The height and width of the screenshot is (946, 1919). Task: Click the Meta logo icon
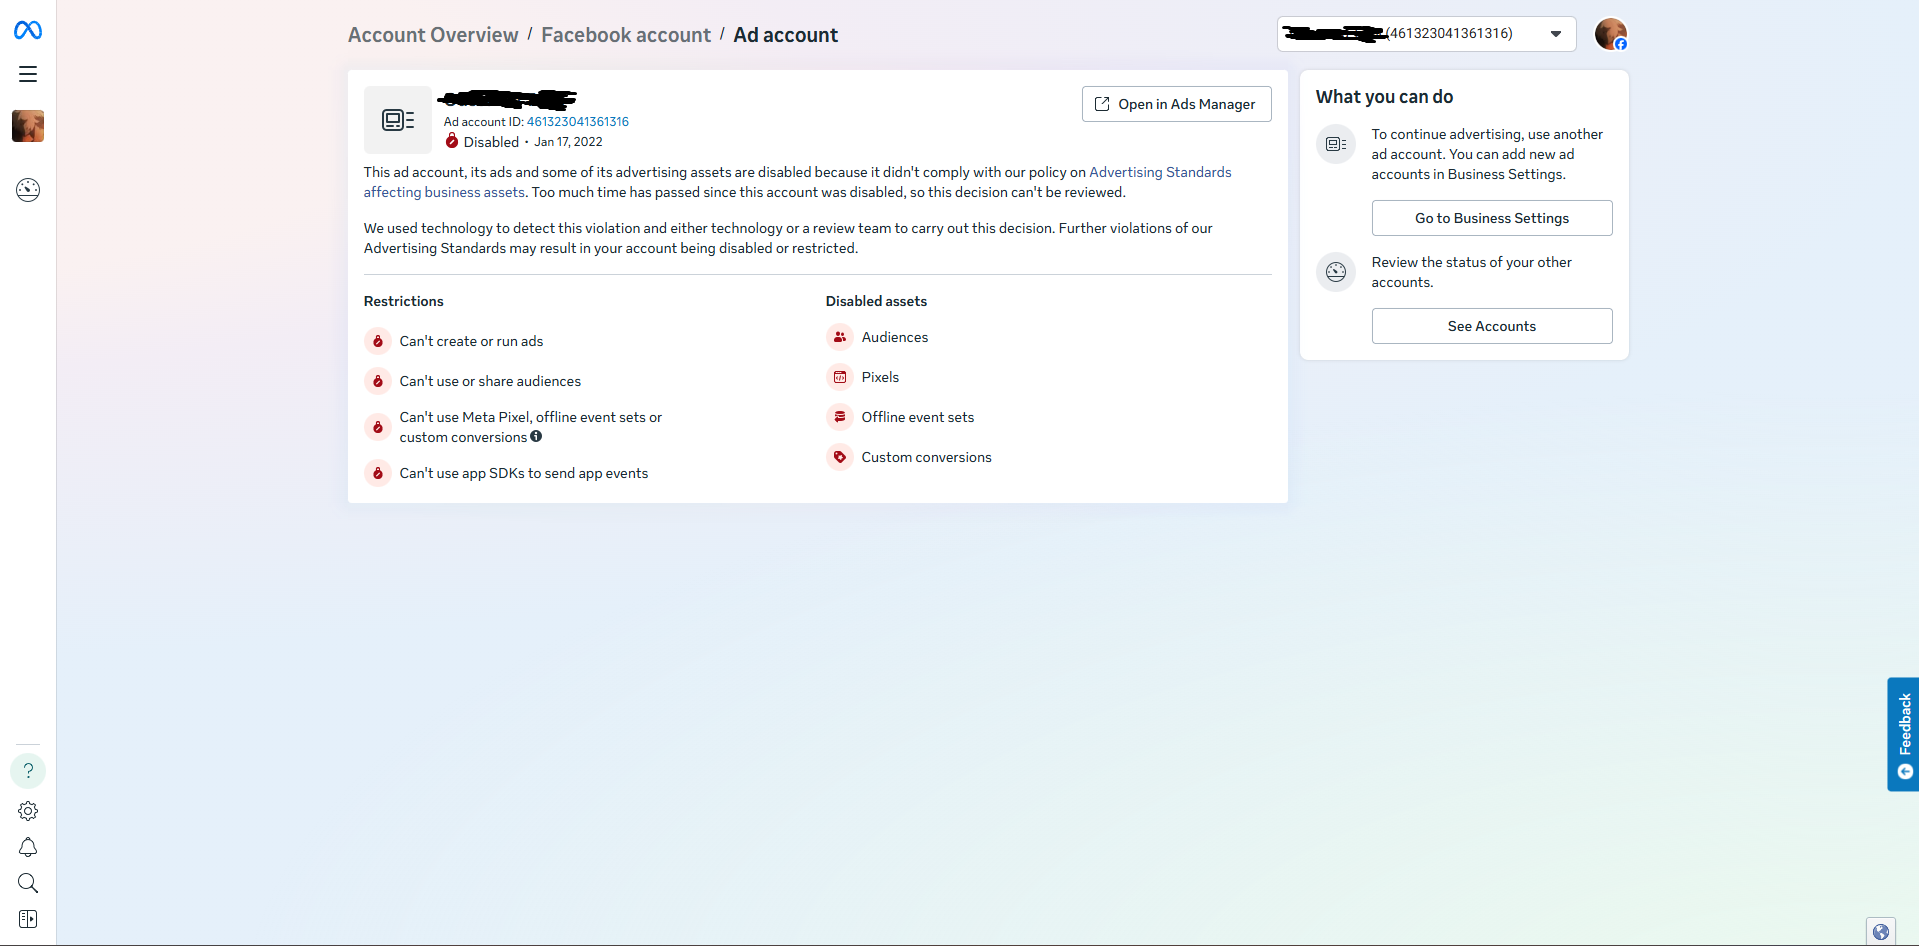pyautogui.click(x=28, y=31)
